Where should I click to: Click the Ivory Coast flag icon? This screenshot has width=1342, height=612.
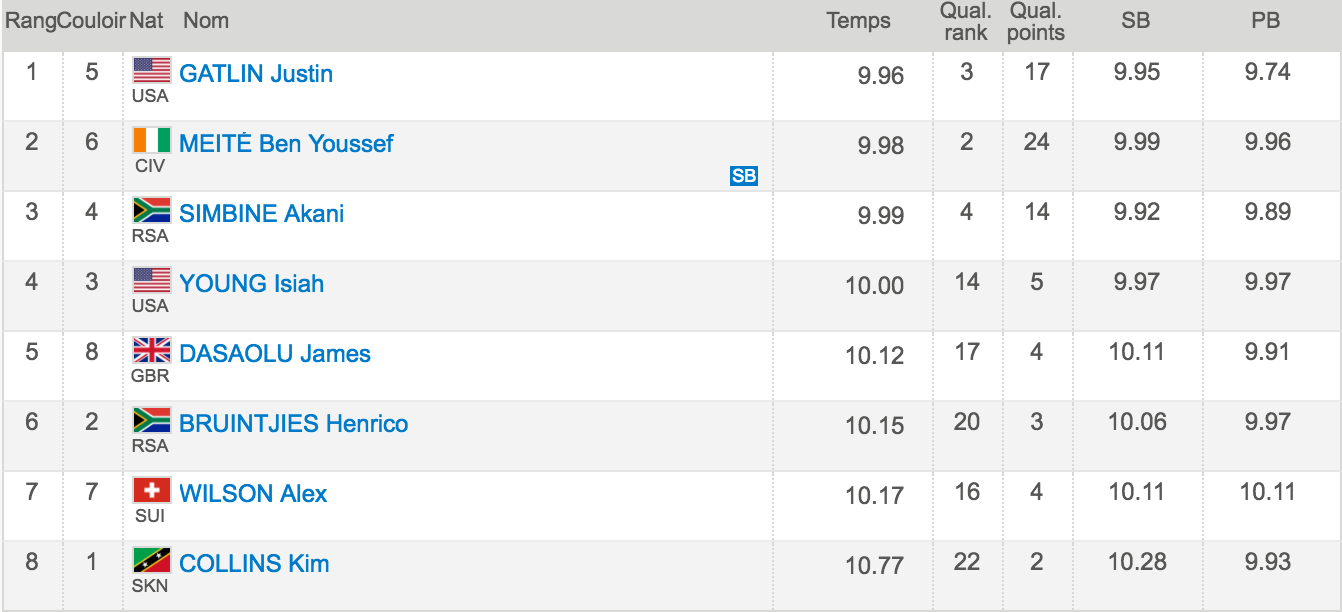152,140
